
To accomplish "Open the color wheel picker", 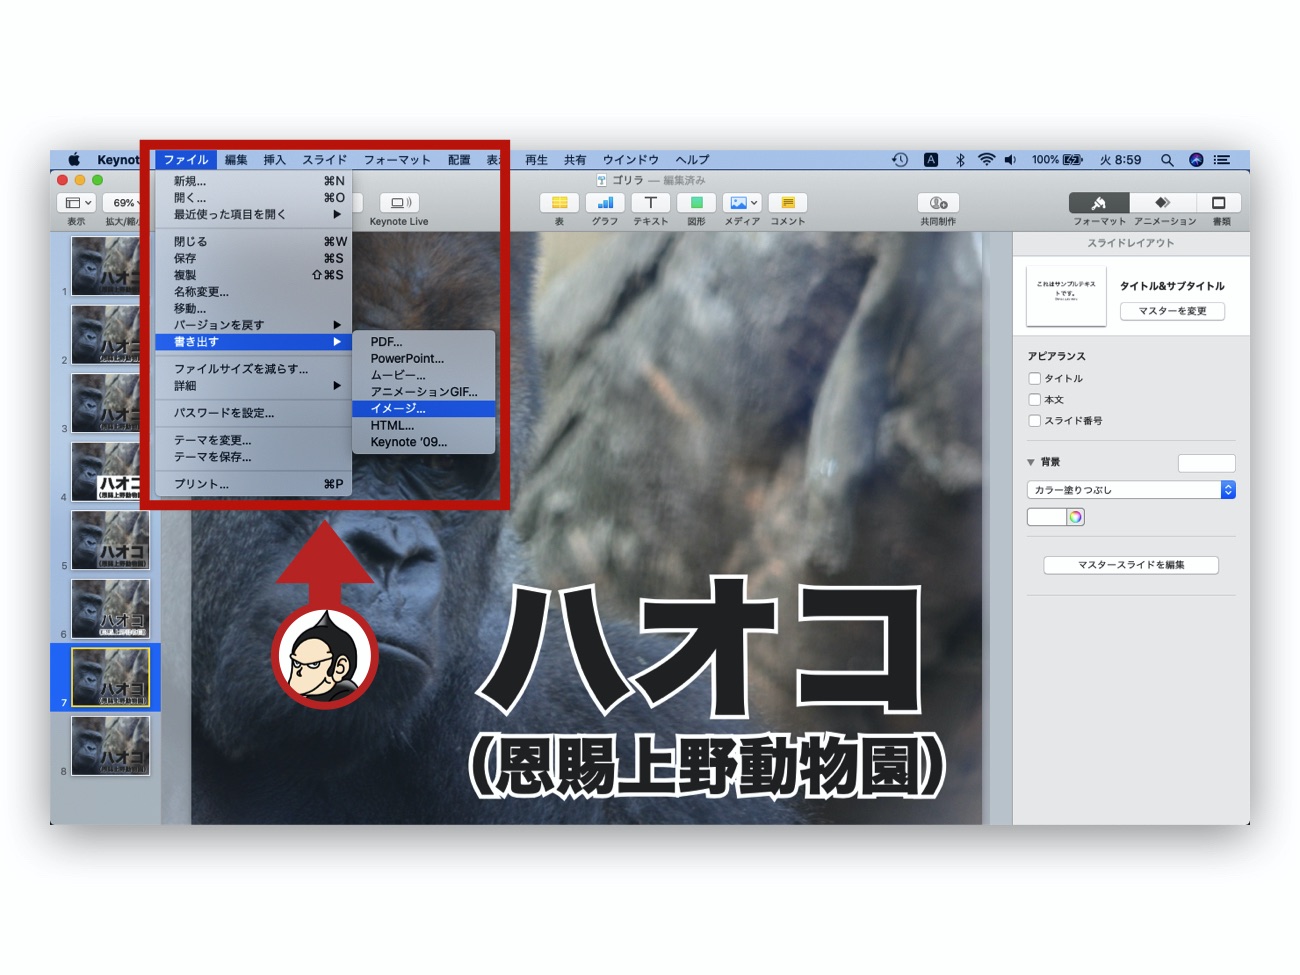I will coord(1075,517).
